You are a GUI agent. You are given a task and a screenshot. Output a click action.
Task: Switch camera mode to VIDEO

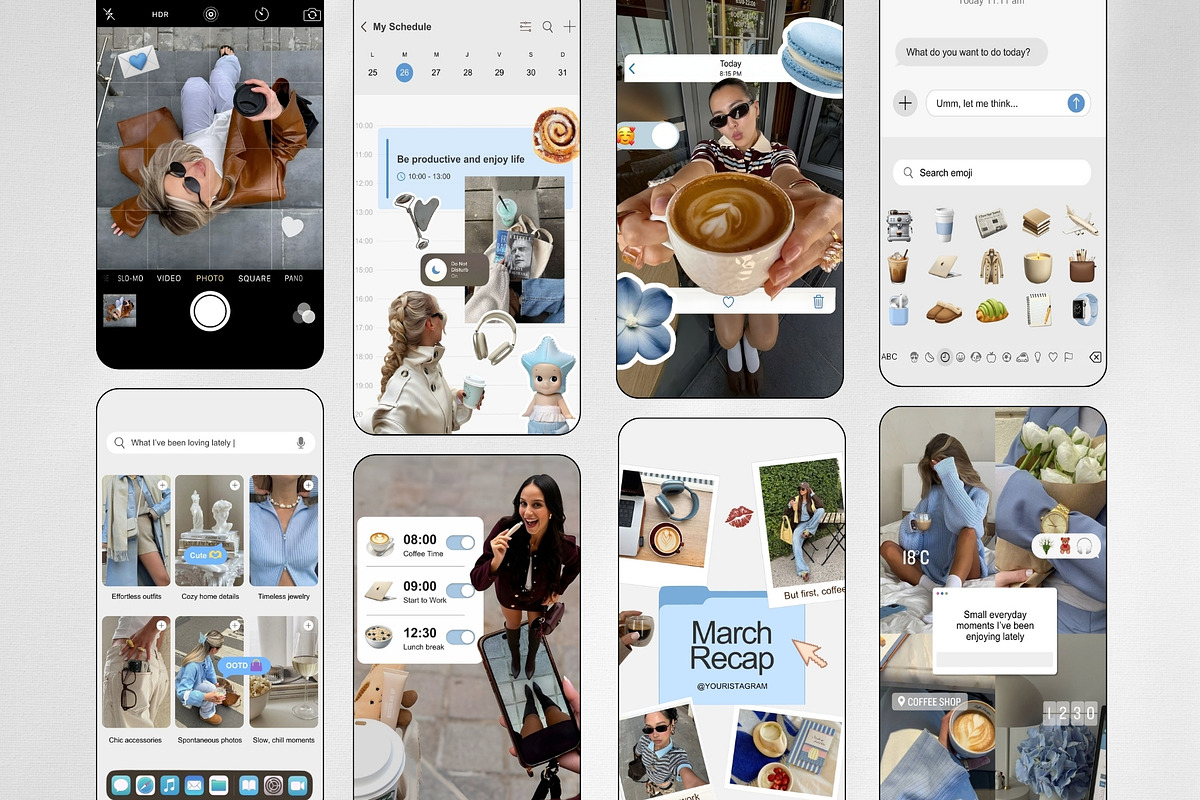pos(169,278)
